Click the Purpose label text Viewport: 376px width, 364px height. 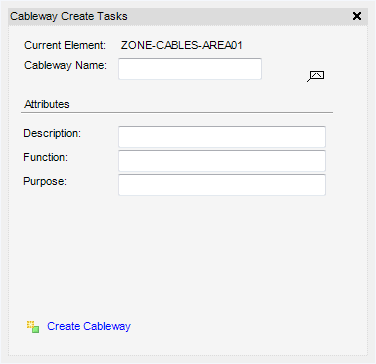point(45,182)
